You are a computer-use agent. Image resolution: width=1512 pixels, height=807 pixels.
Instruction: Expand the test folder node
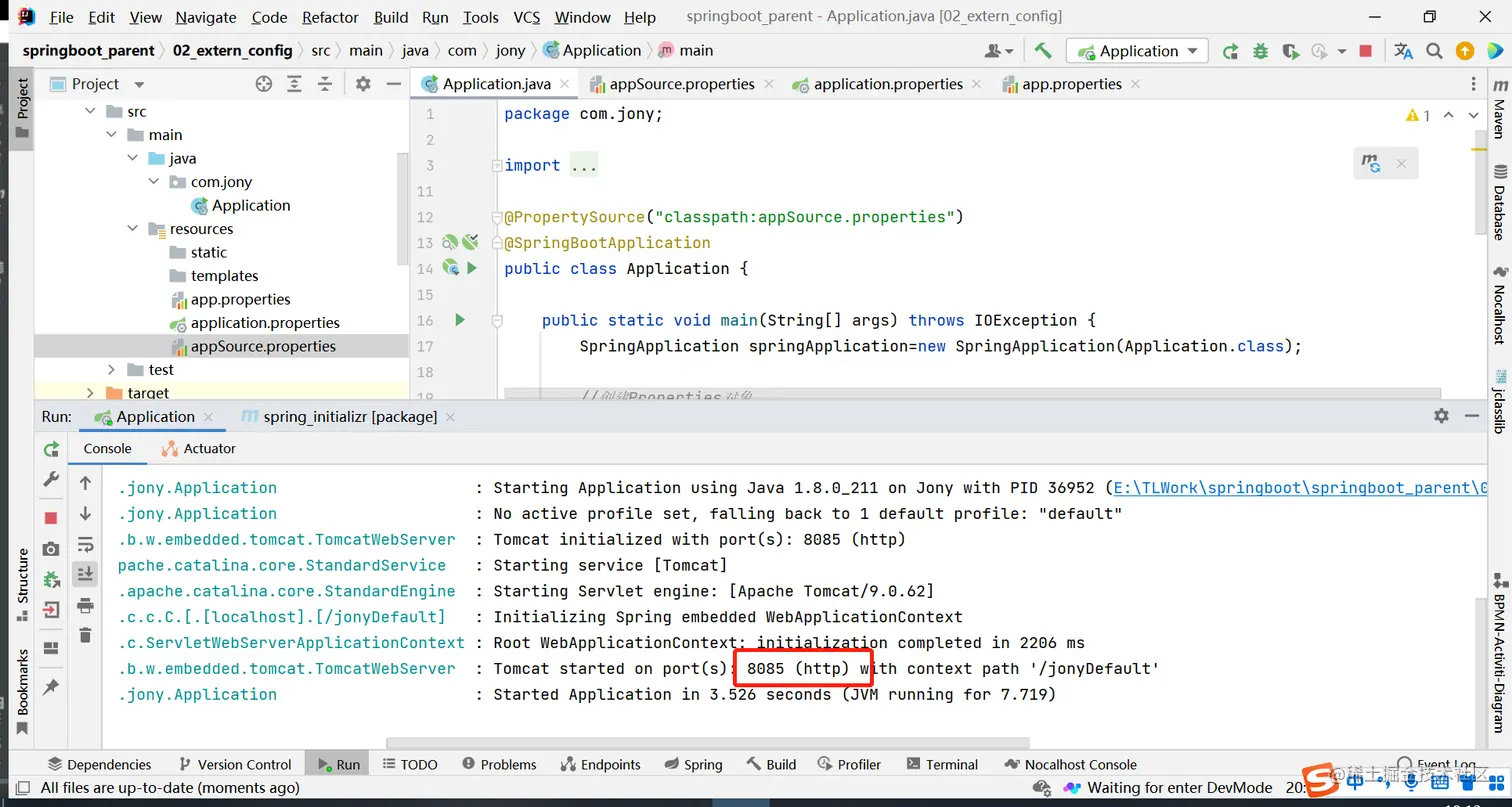coord(112,370)
